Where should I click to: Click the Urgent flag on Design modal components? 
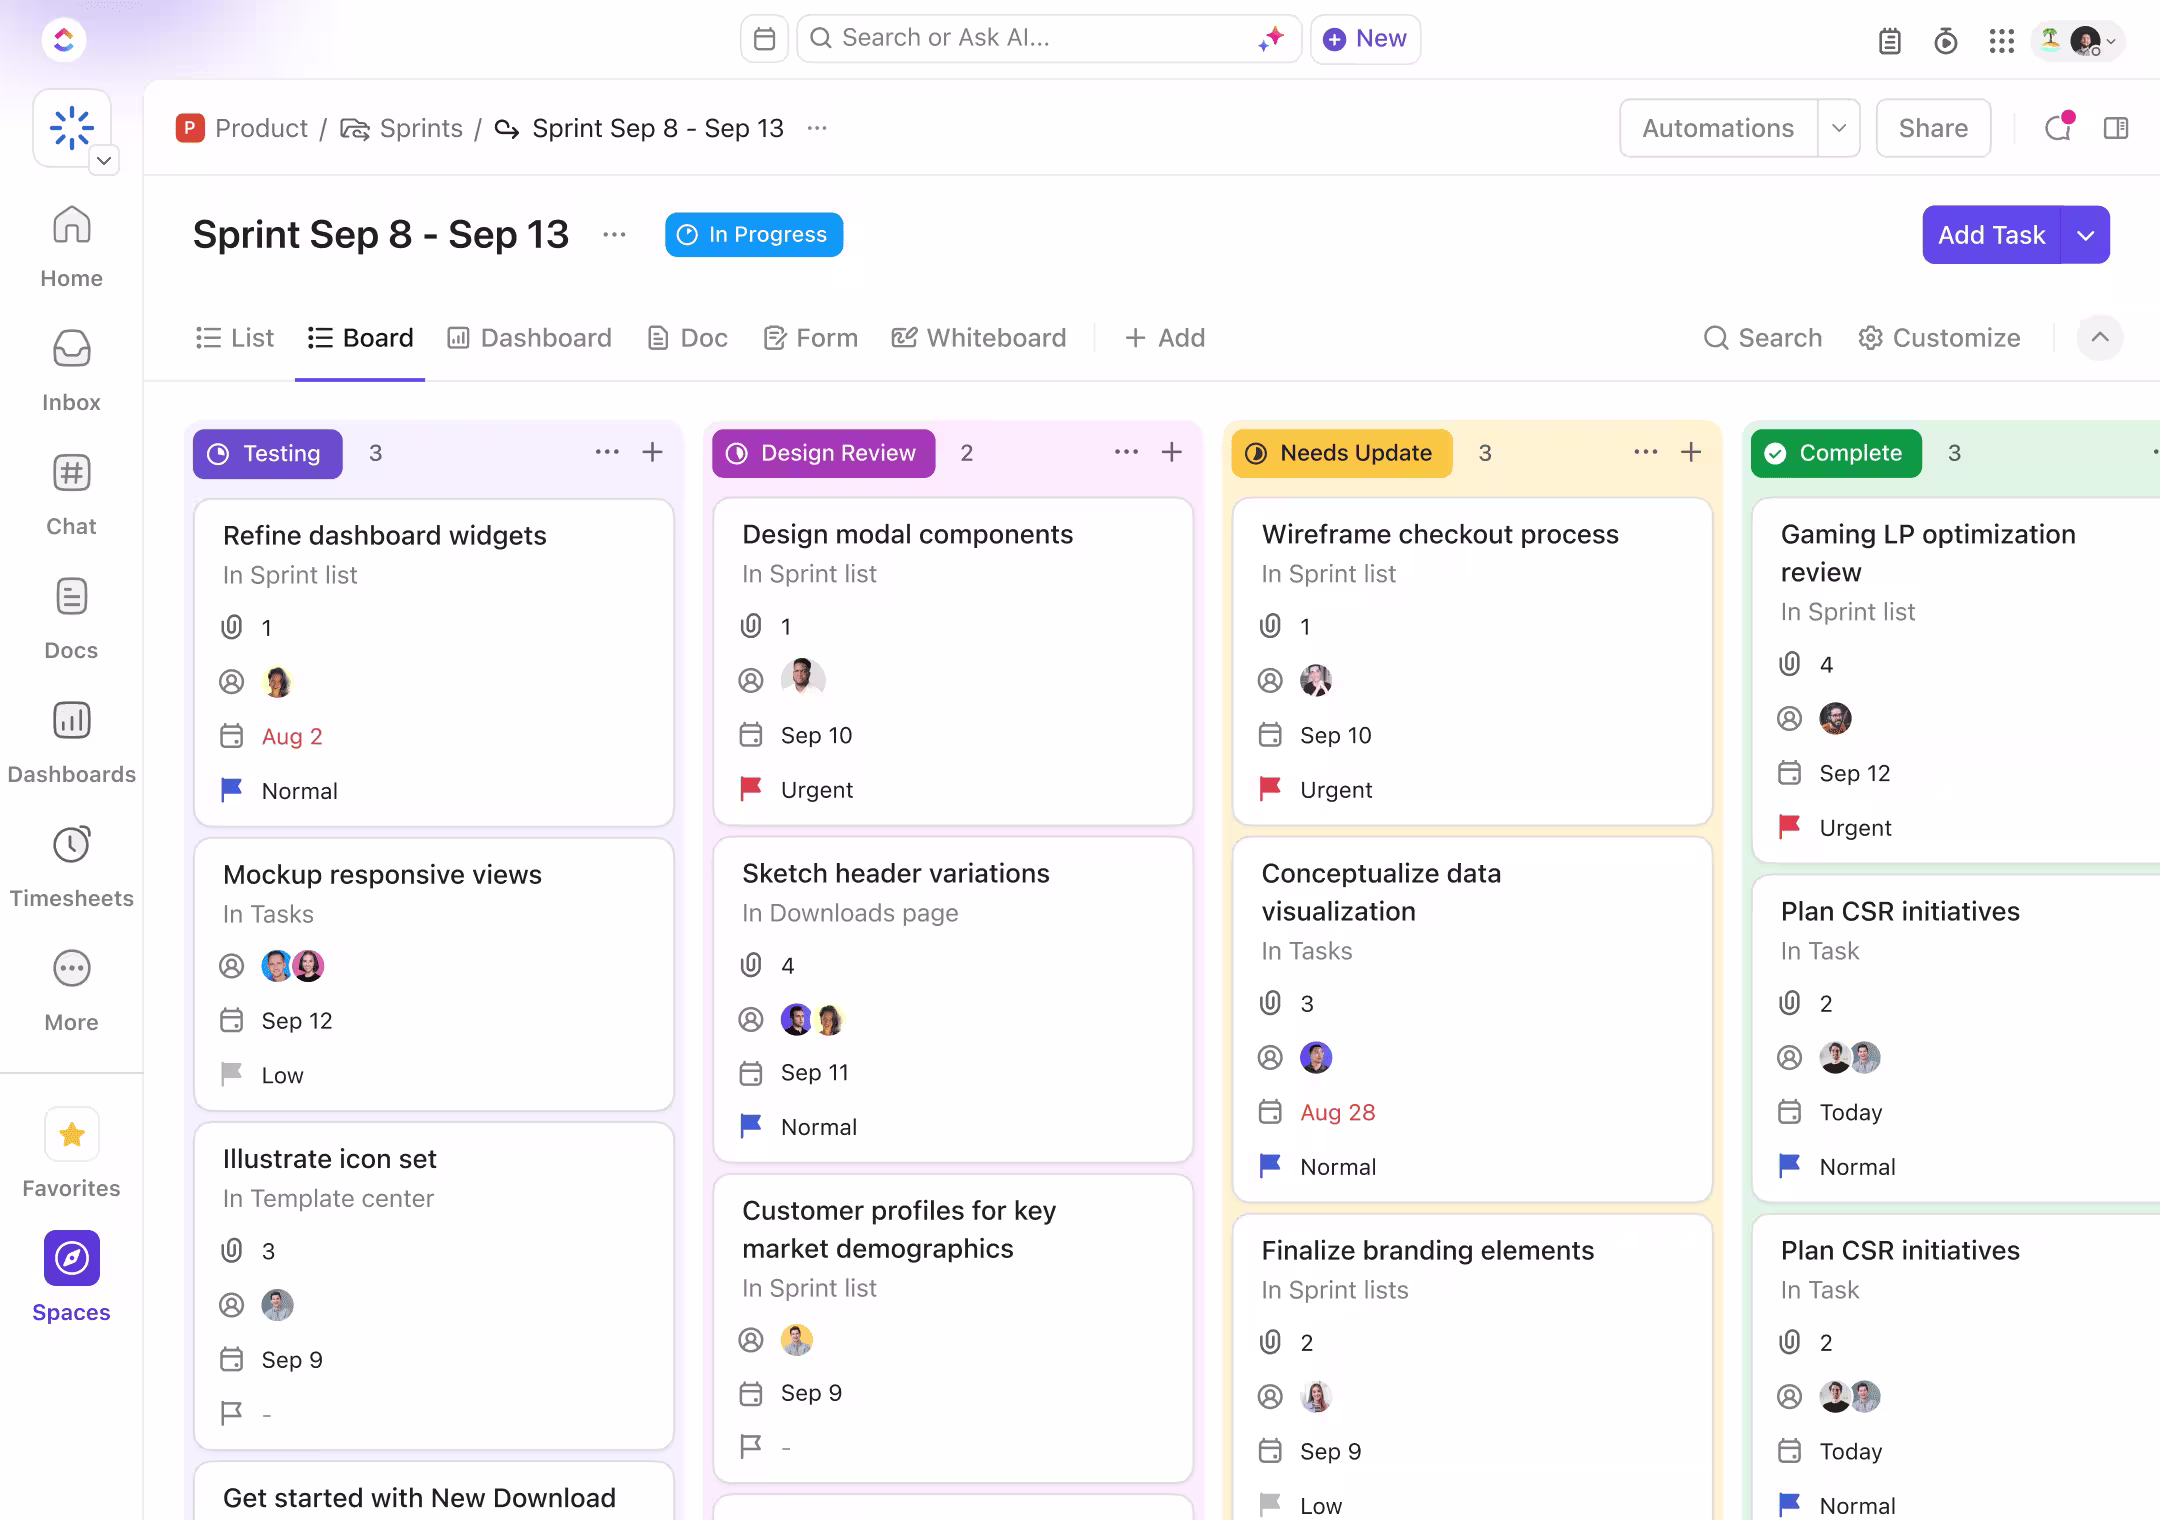tap(752, 789)
